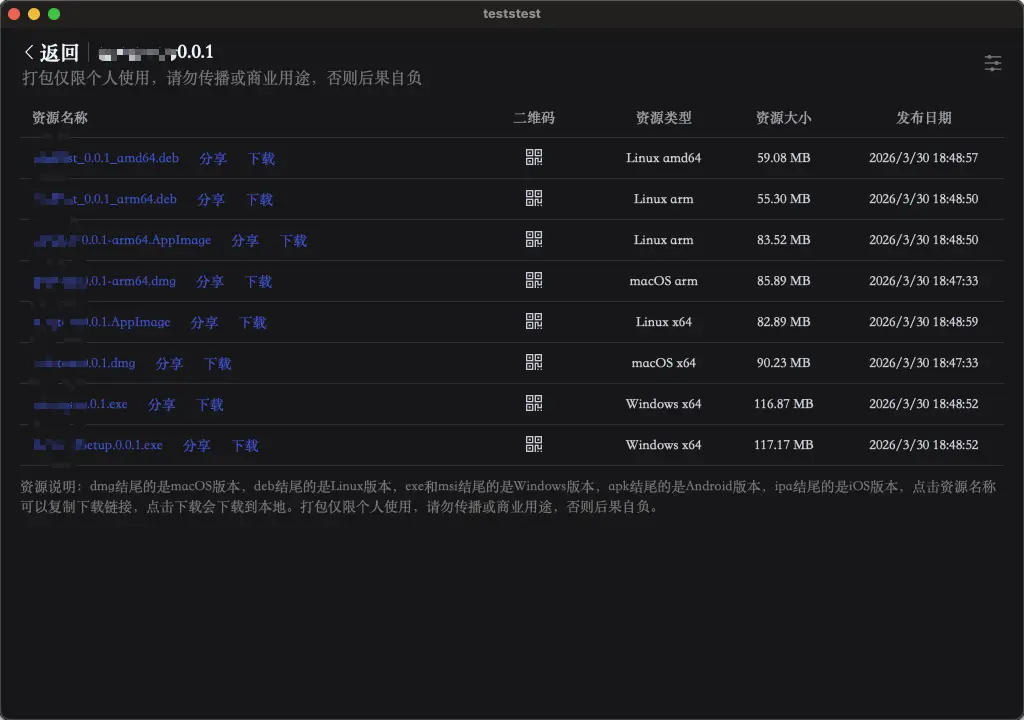The image size is (1024, 720).
Task: Download the arm64.dmg macOS package
Action: pyautogui.click(x=258, y=282)
